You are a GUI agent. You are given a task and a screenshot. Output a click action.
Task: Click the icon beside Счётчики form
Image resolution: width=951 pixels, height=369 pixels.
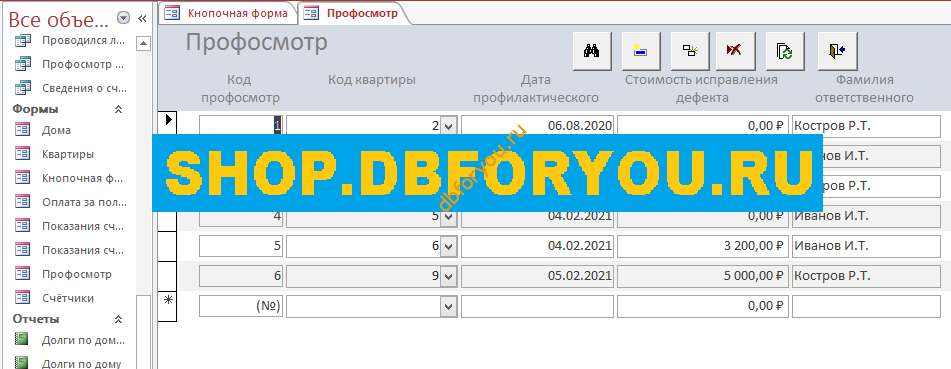pos(22,298)
